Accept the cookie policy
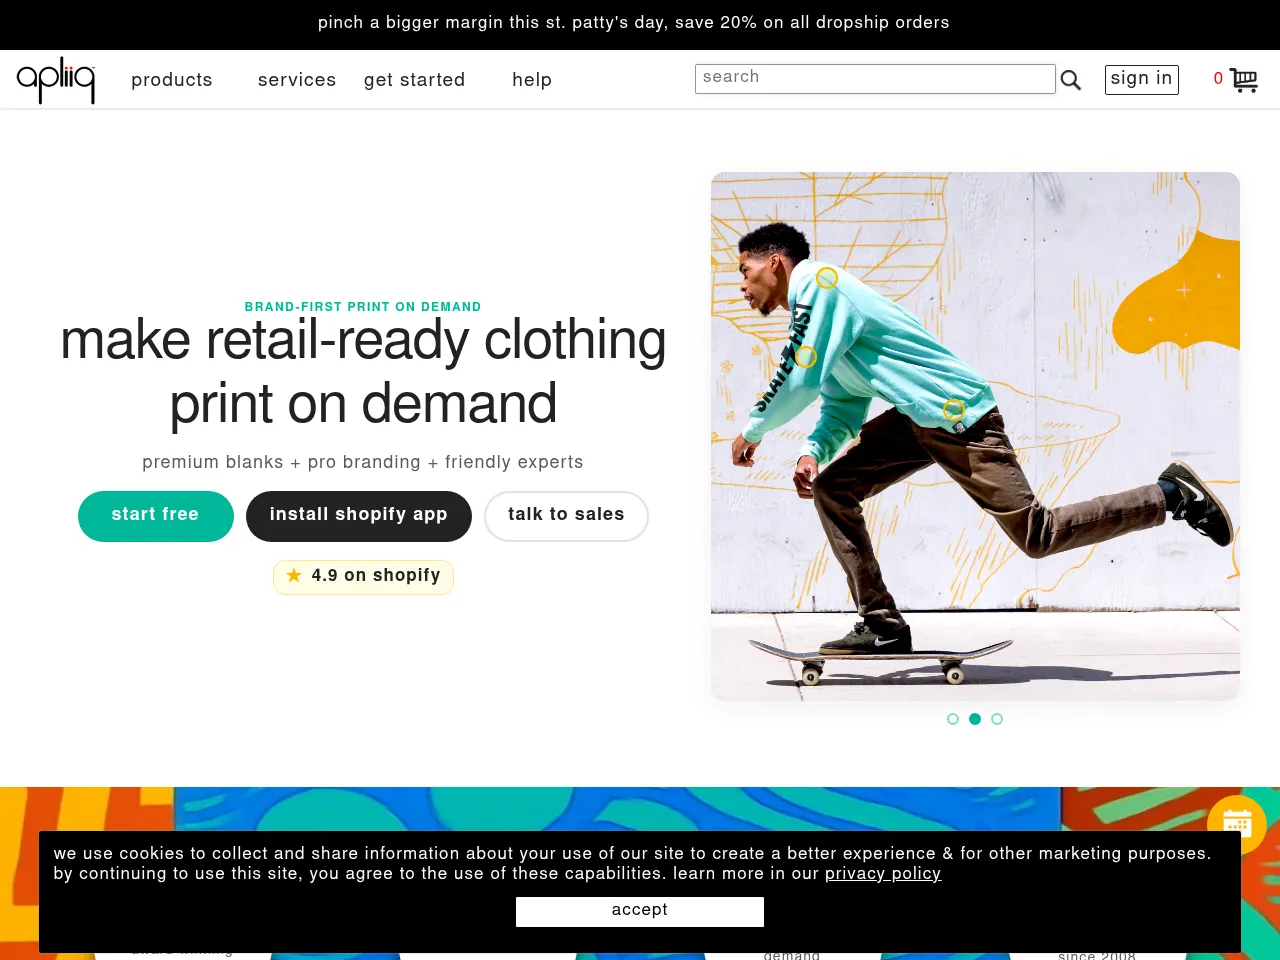 tap(639, 911)
